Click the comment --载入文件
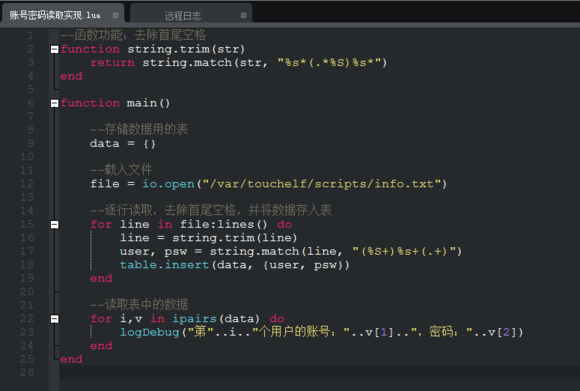580x391 pixels. [x=121, y=170]
